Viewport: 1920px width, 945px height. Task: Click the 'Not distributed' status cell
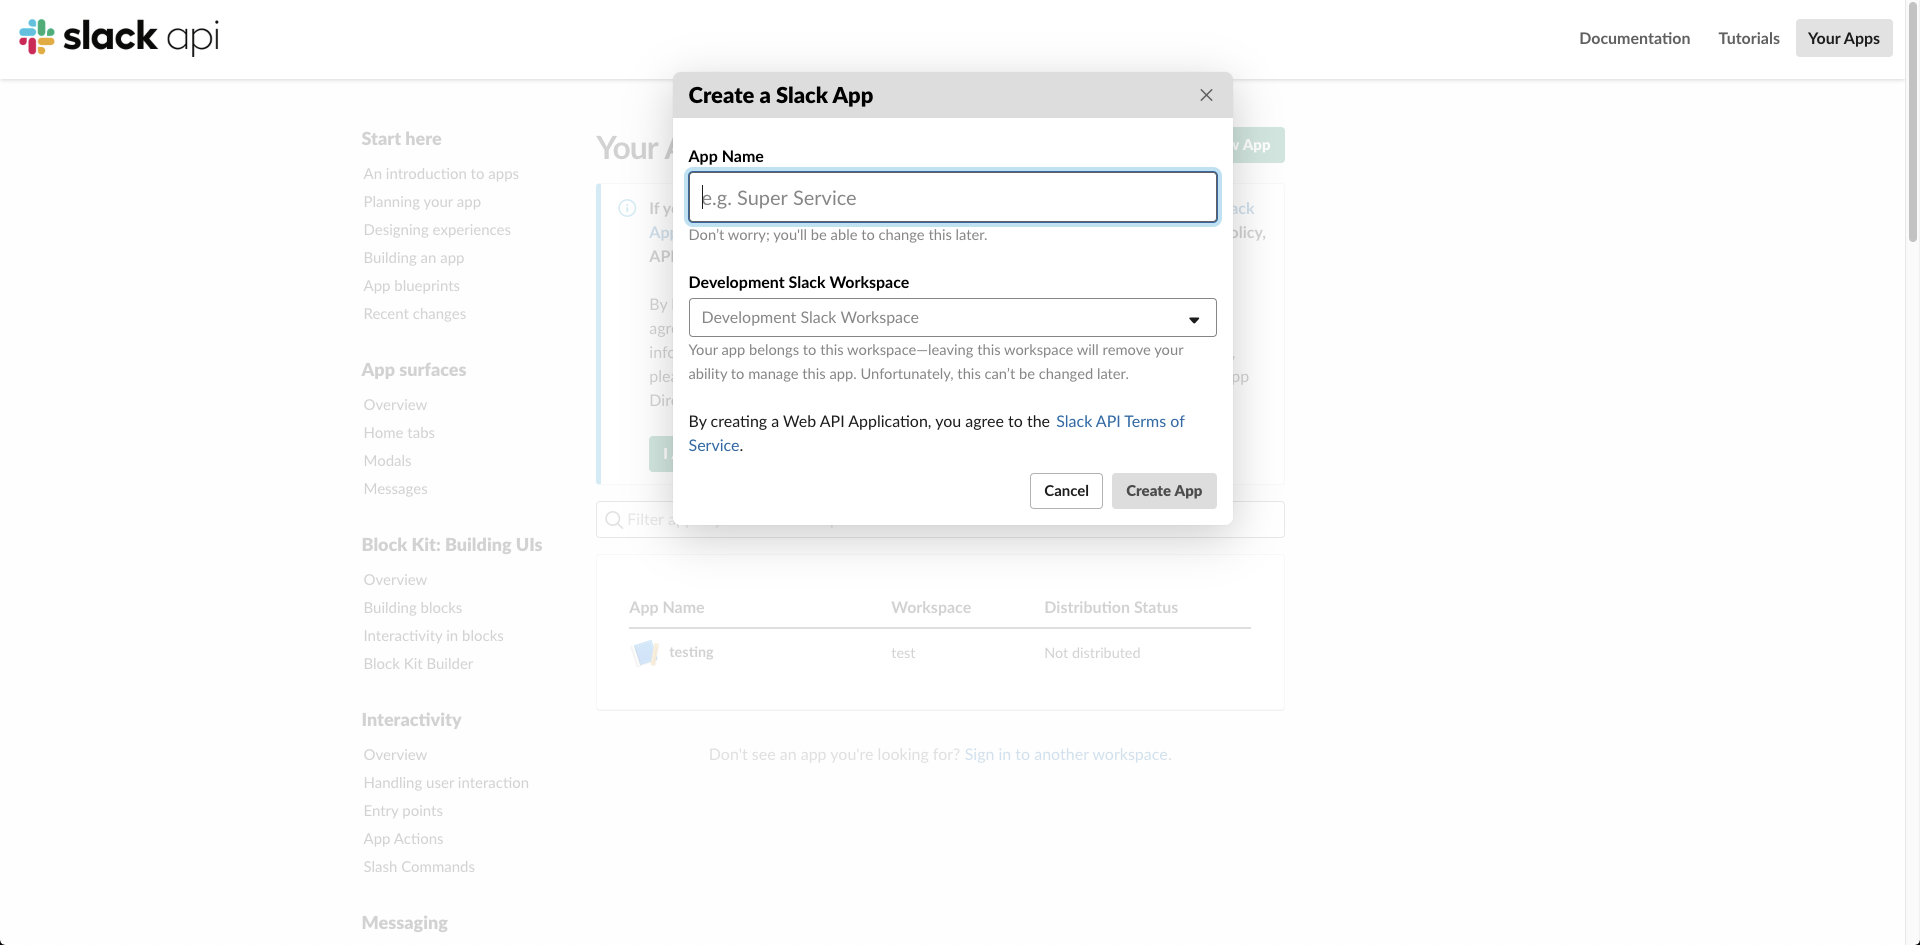[1092, 653]
